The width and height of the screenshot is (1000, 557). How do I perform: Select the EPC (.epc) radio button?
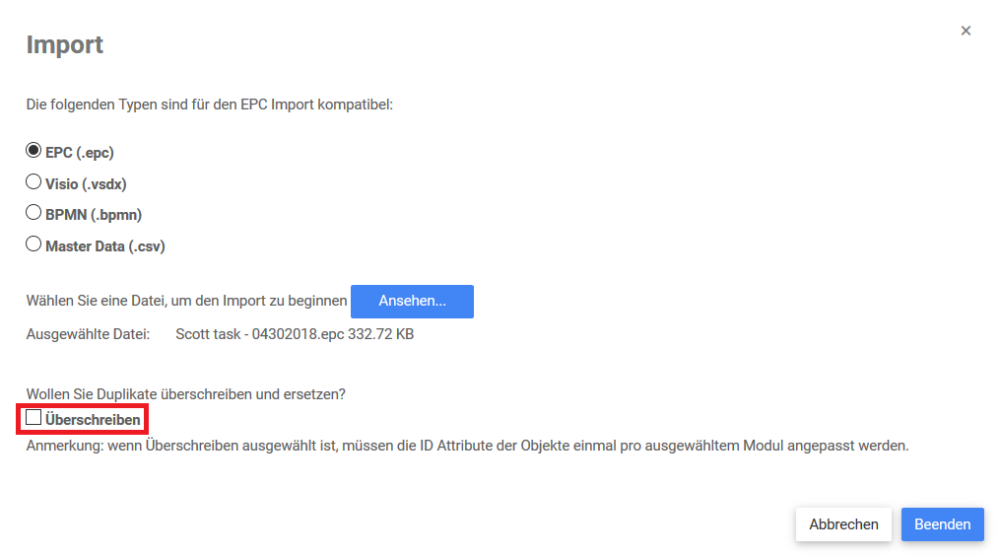click(33, 151)
